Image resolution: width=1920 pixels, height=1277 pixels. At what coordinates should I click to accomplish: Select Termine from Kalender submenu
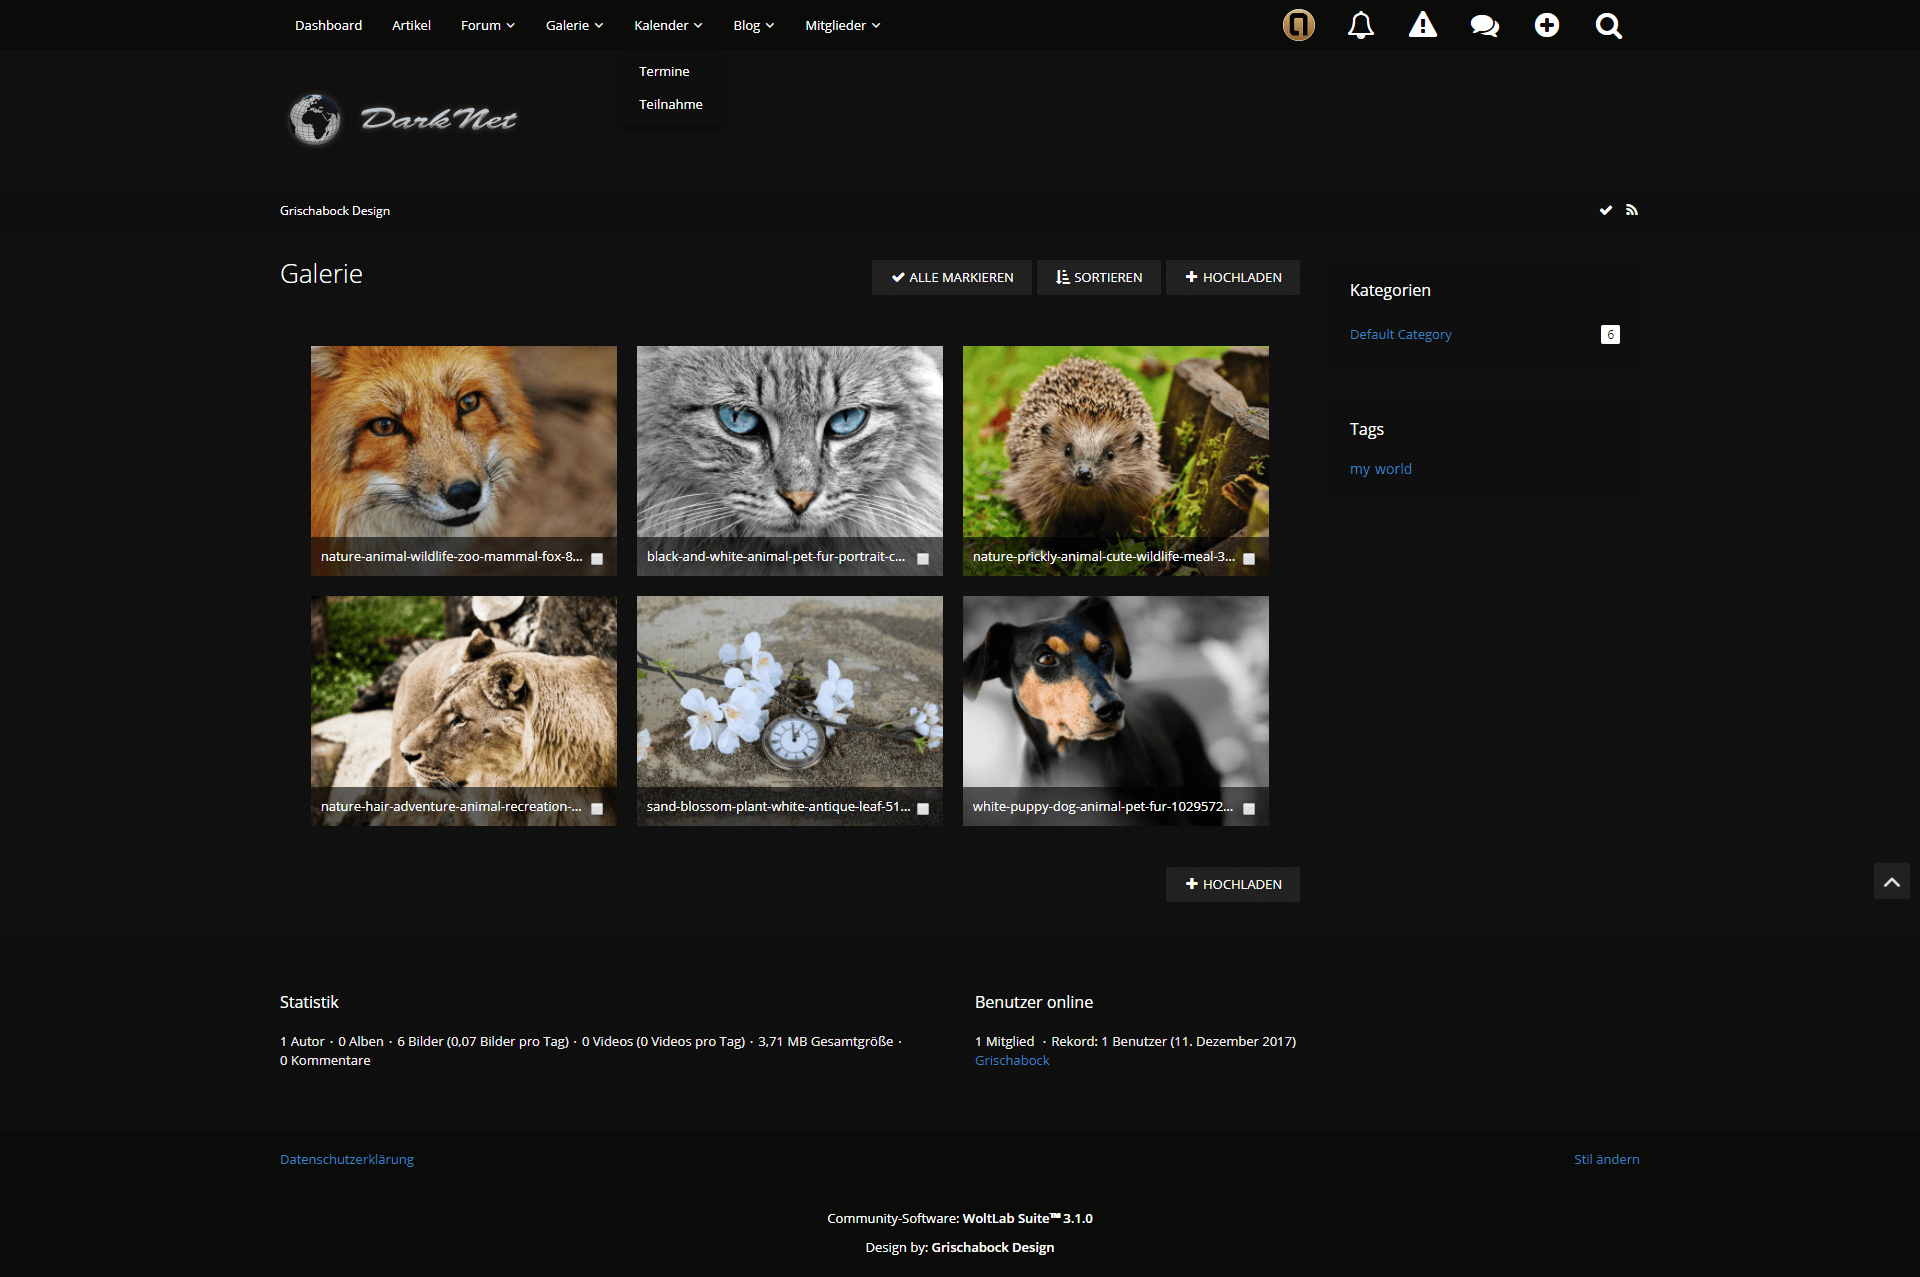pos(664,71)
